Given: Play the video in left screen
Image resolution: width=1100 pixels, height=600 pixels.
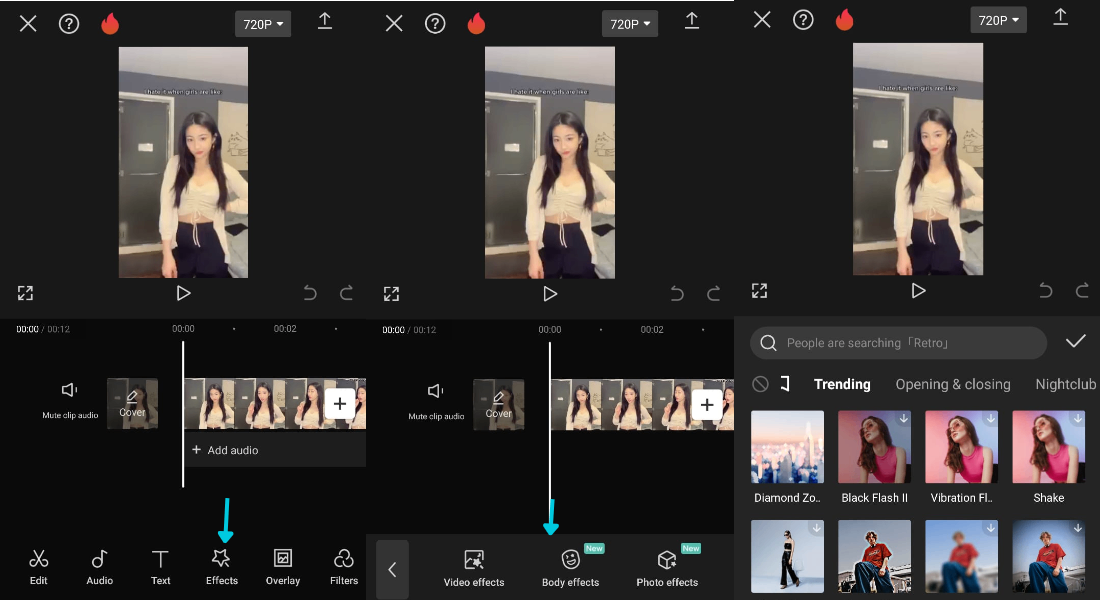Looking at the screenshot, I should (x=183, y=293).
